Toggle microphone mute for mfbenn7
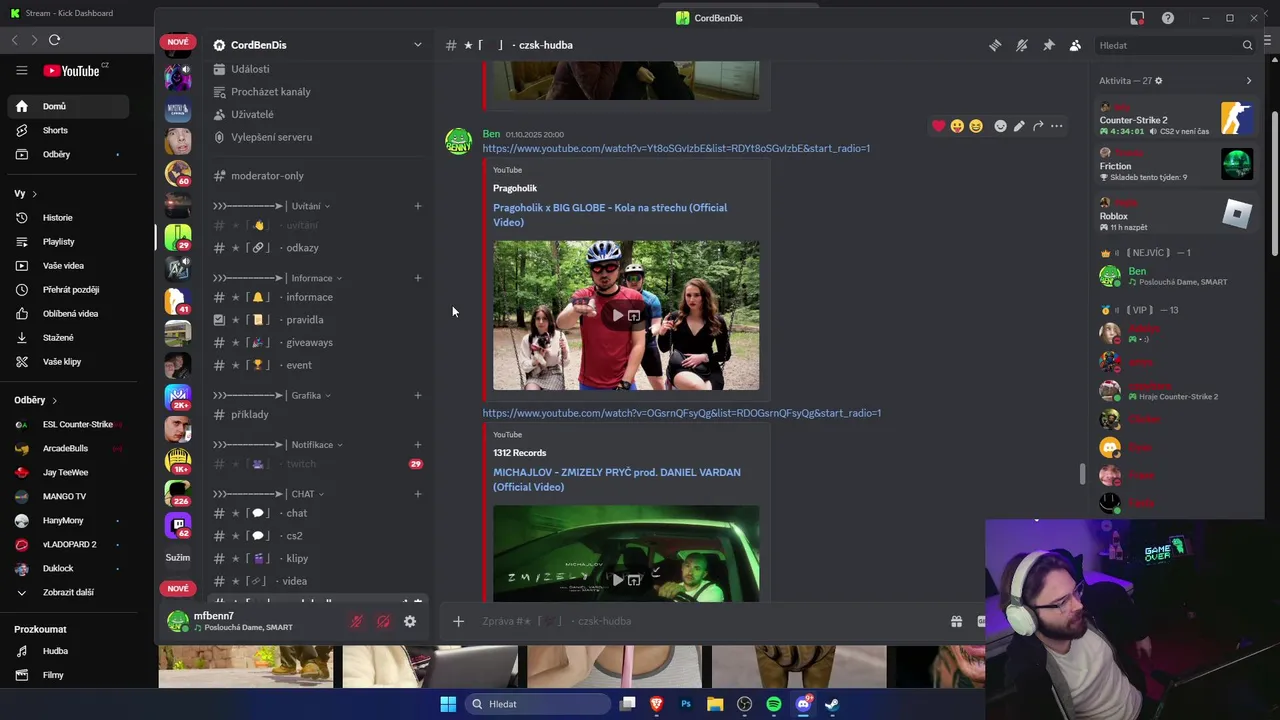The image size is (1280, 720). click(356, 621)
